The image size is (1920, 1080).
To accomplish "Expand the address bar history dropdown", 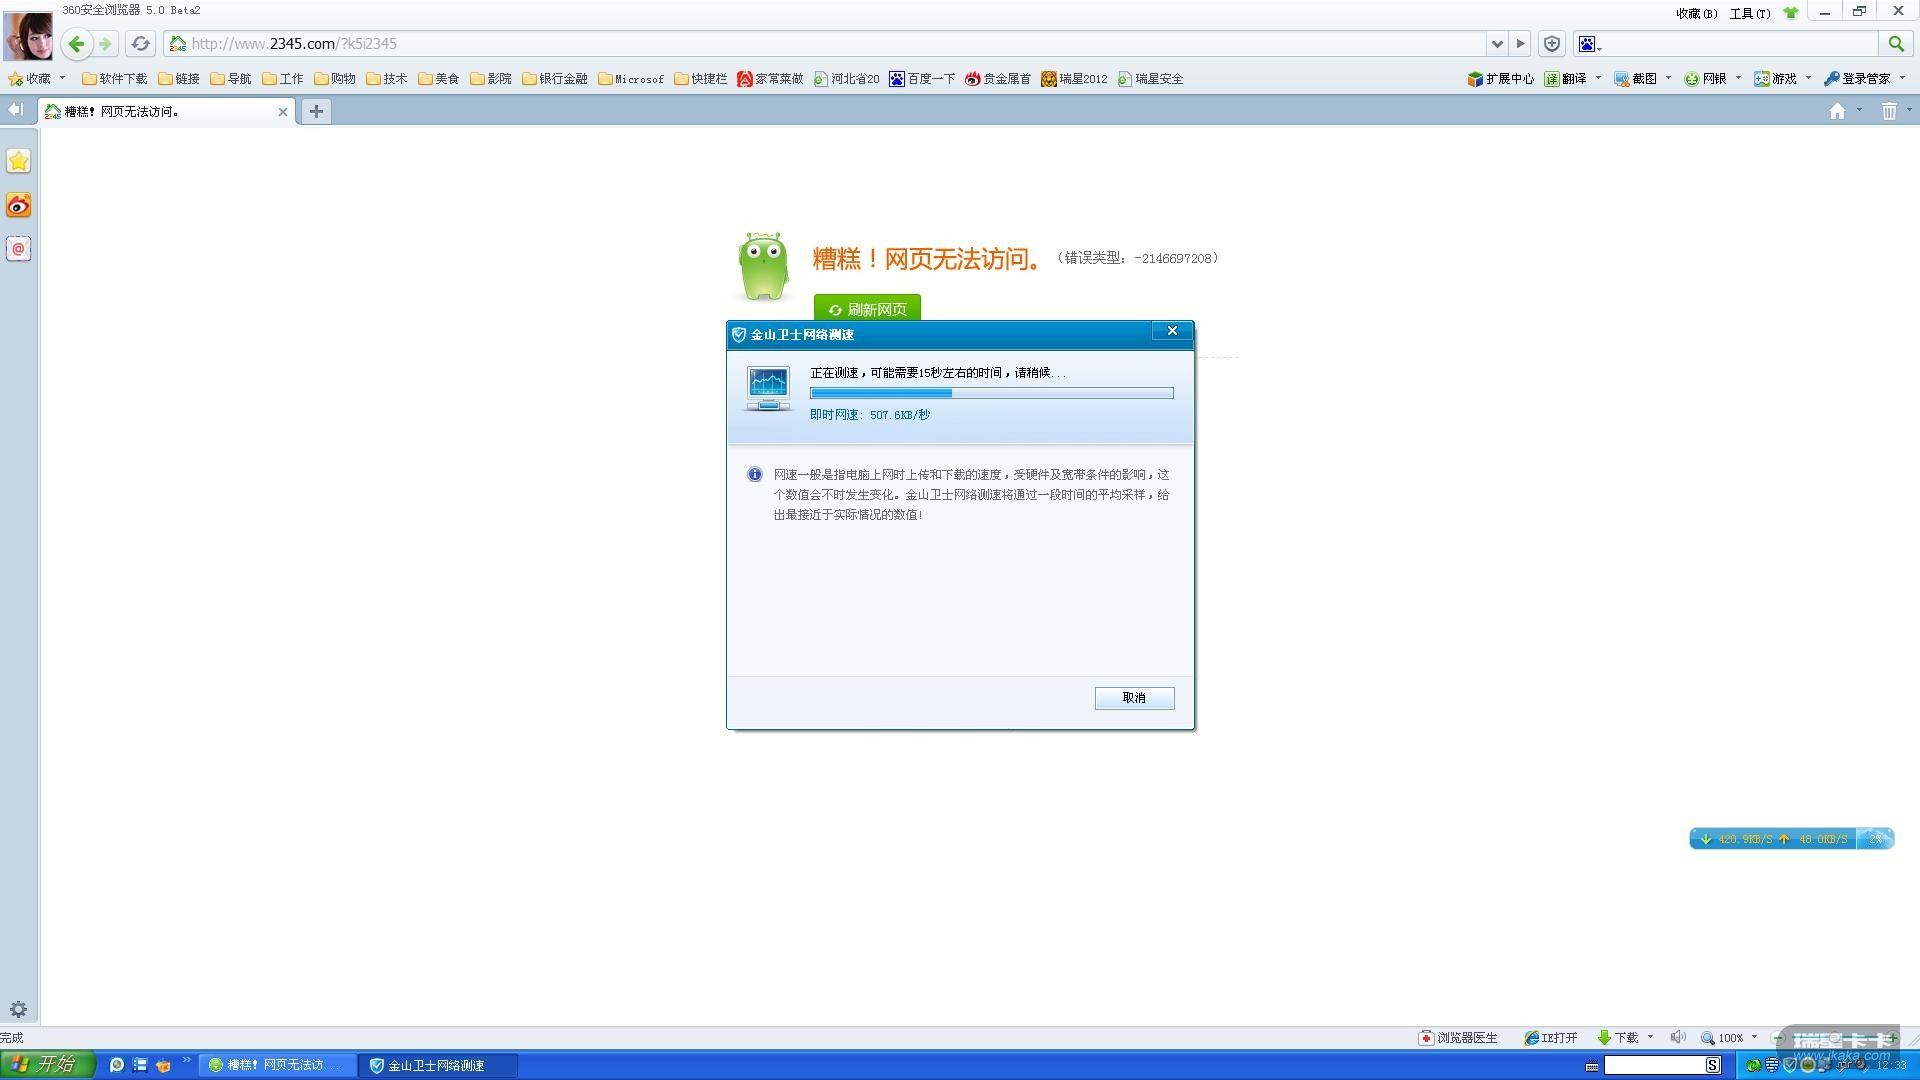I will (1497, 44).
